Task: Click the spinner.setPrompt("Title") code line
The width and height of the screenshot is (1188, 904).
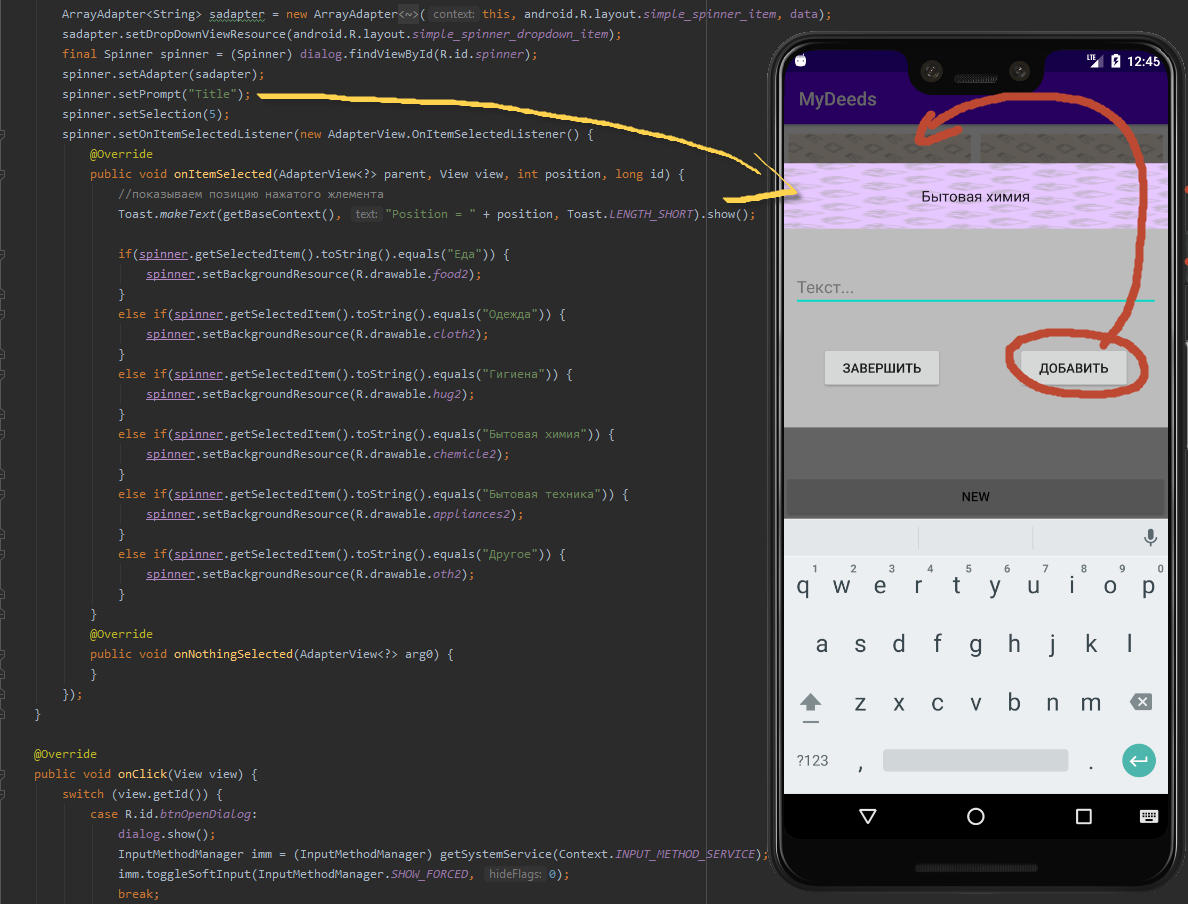Action: (156, 94)
